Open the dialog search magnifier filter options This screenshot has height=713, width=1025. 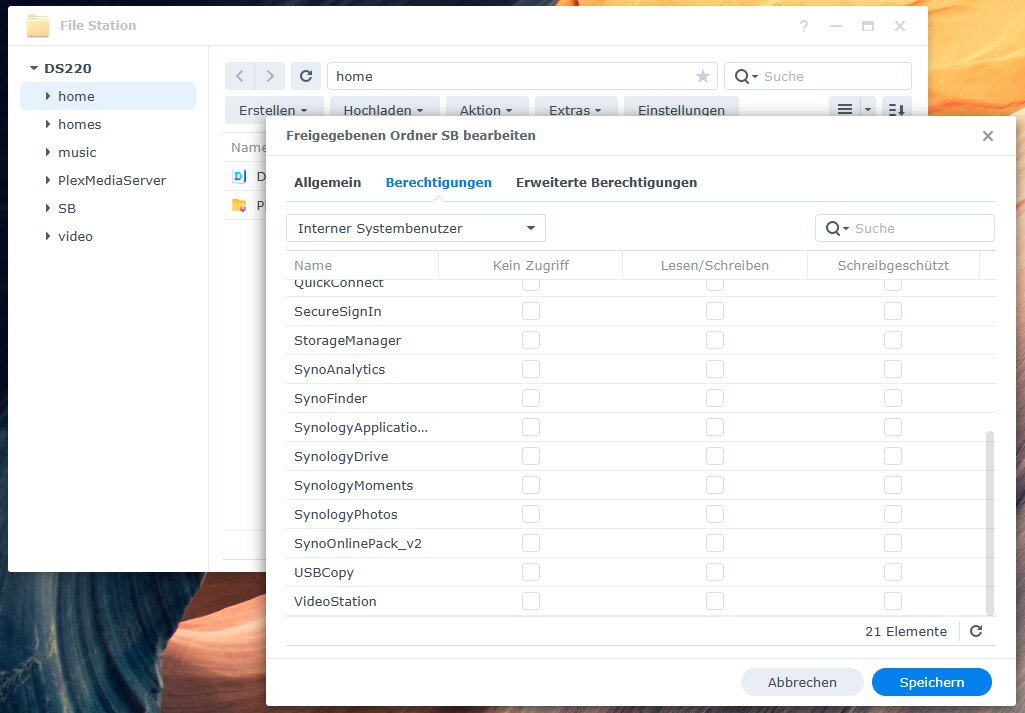pyautogui.click(x=837, y=228)
